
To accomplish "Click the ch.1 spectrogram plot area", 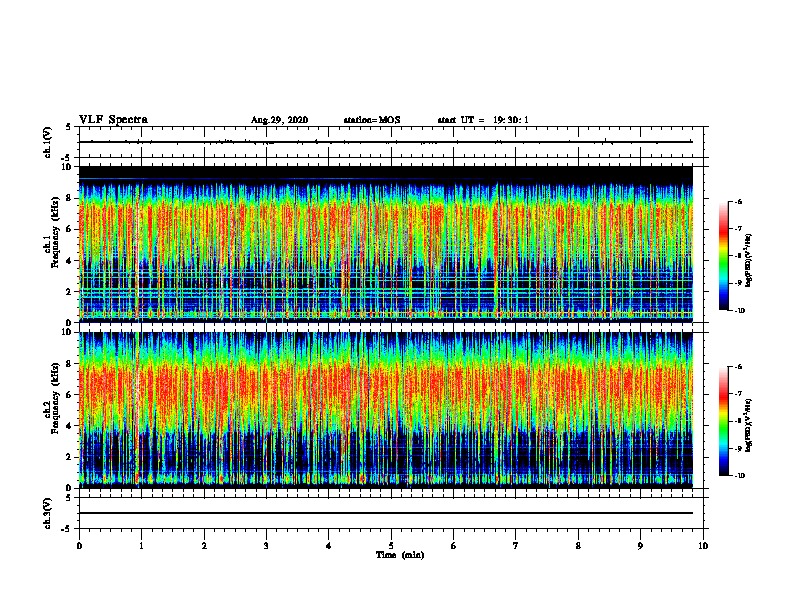I will tap(386, 244).
